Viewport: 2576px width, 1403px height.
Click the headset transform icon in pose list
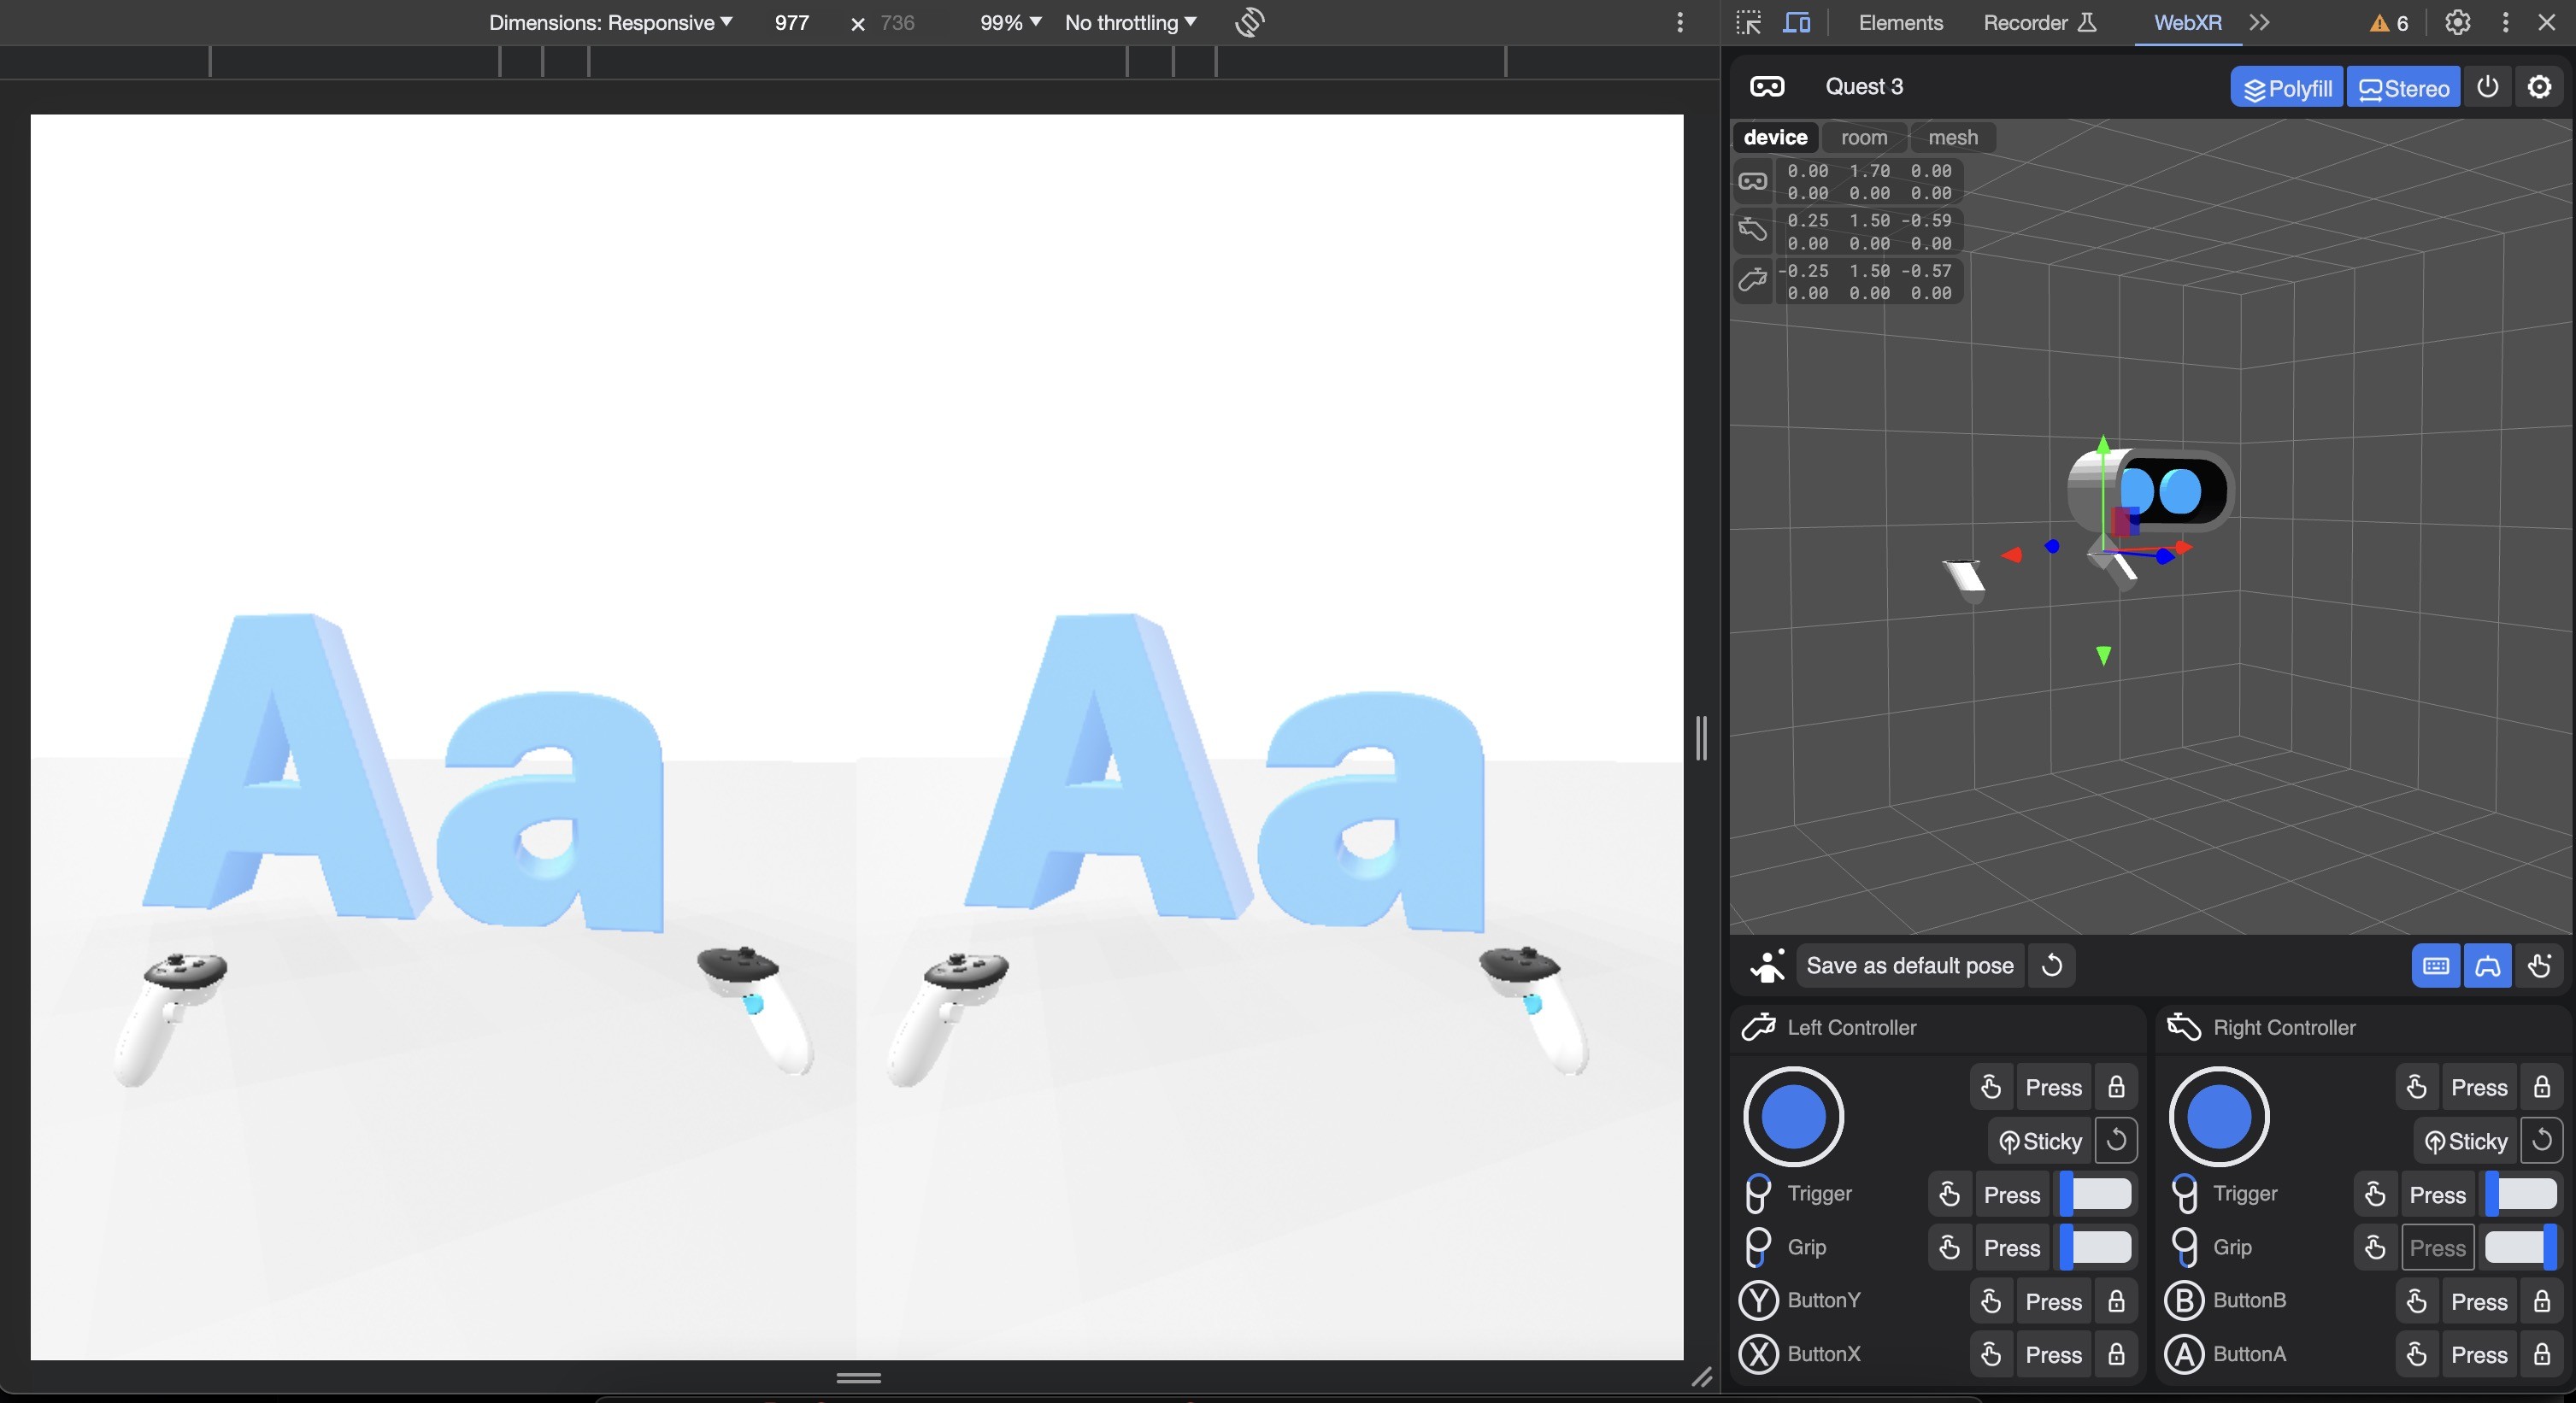(x=1753, y=181)
